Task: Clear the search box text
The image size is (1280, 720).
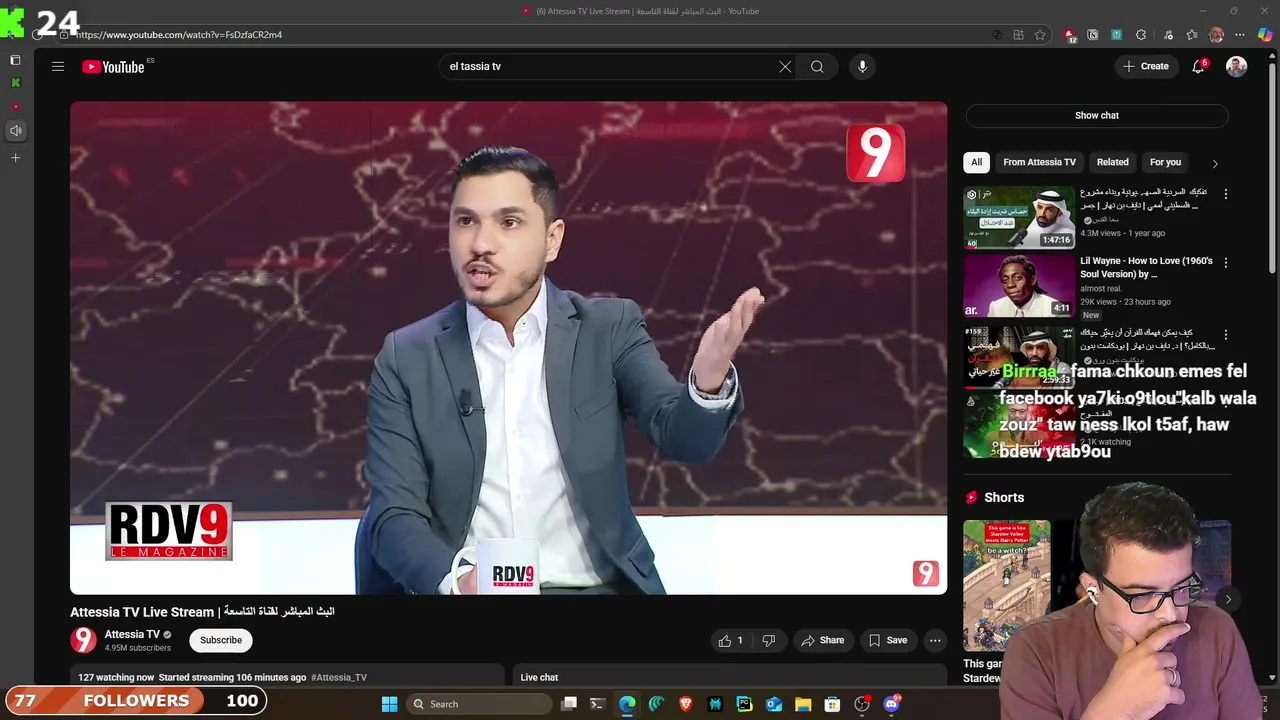Action: [x=785, y=67]
